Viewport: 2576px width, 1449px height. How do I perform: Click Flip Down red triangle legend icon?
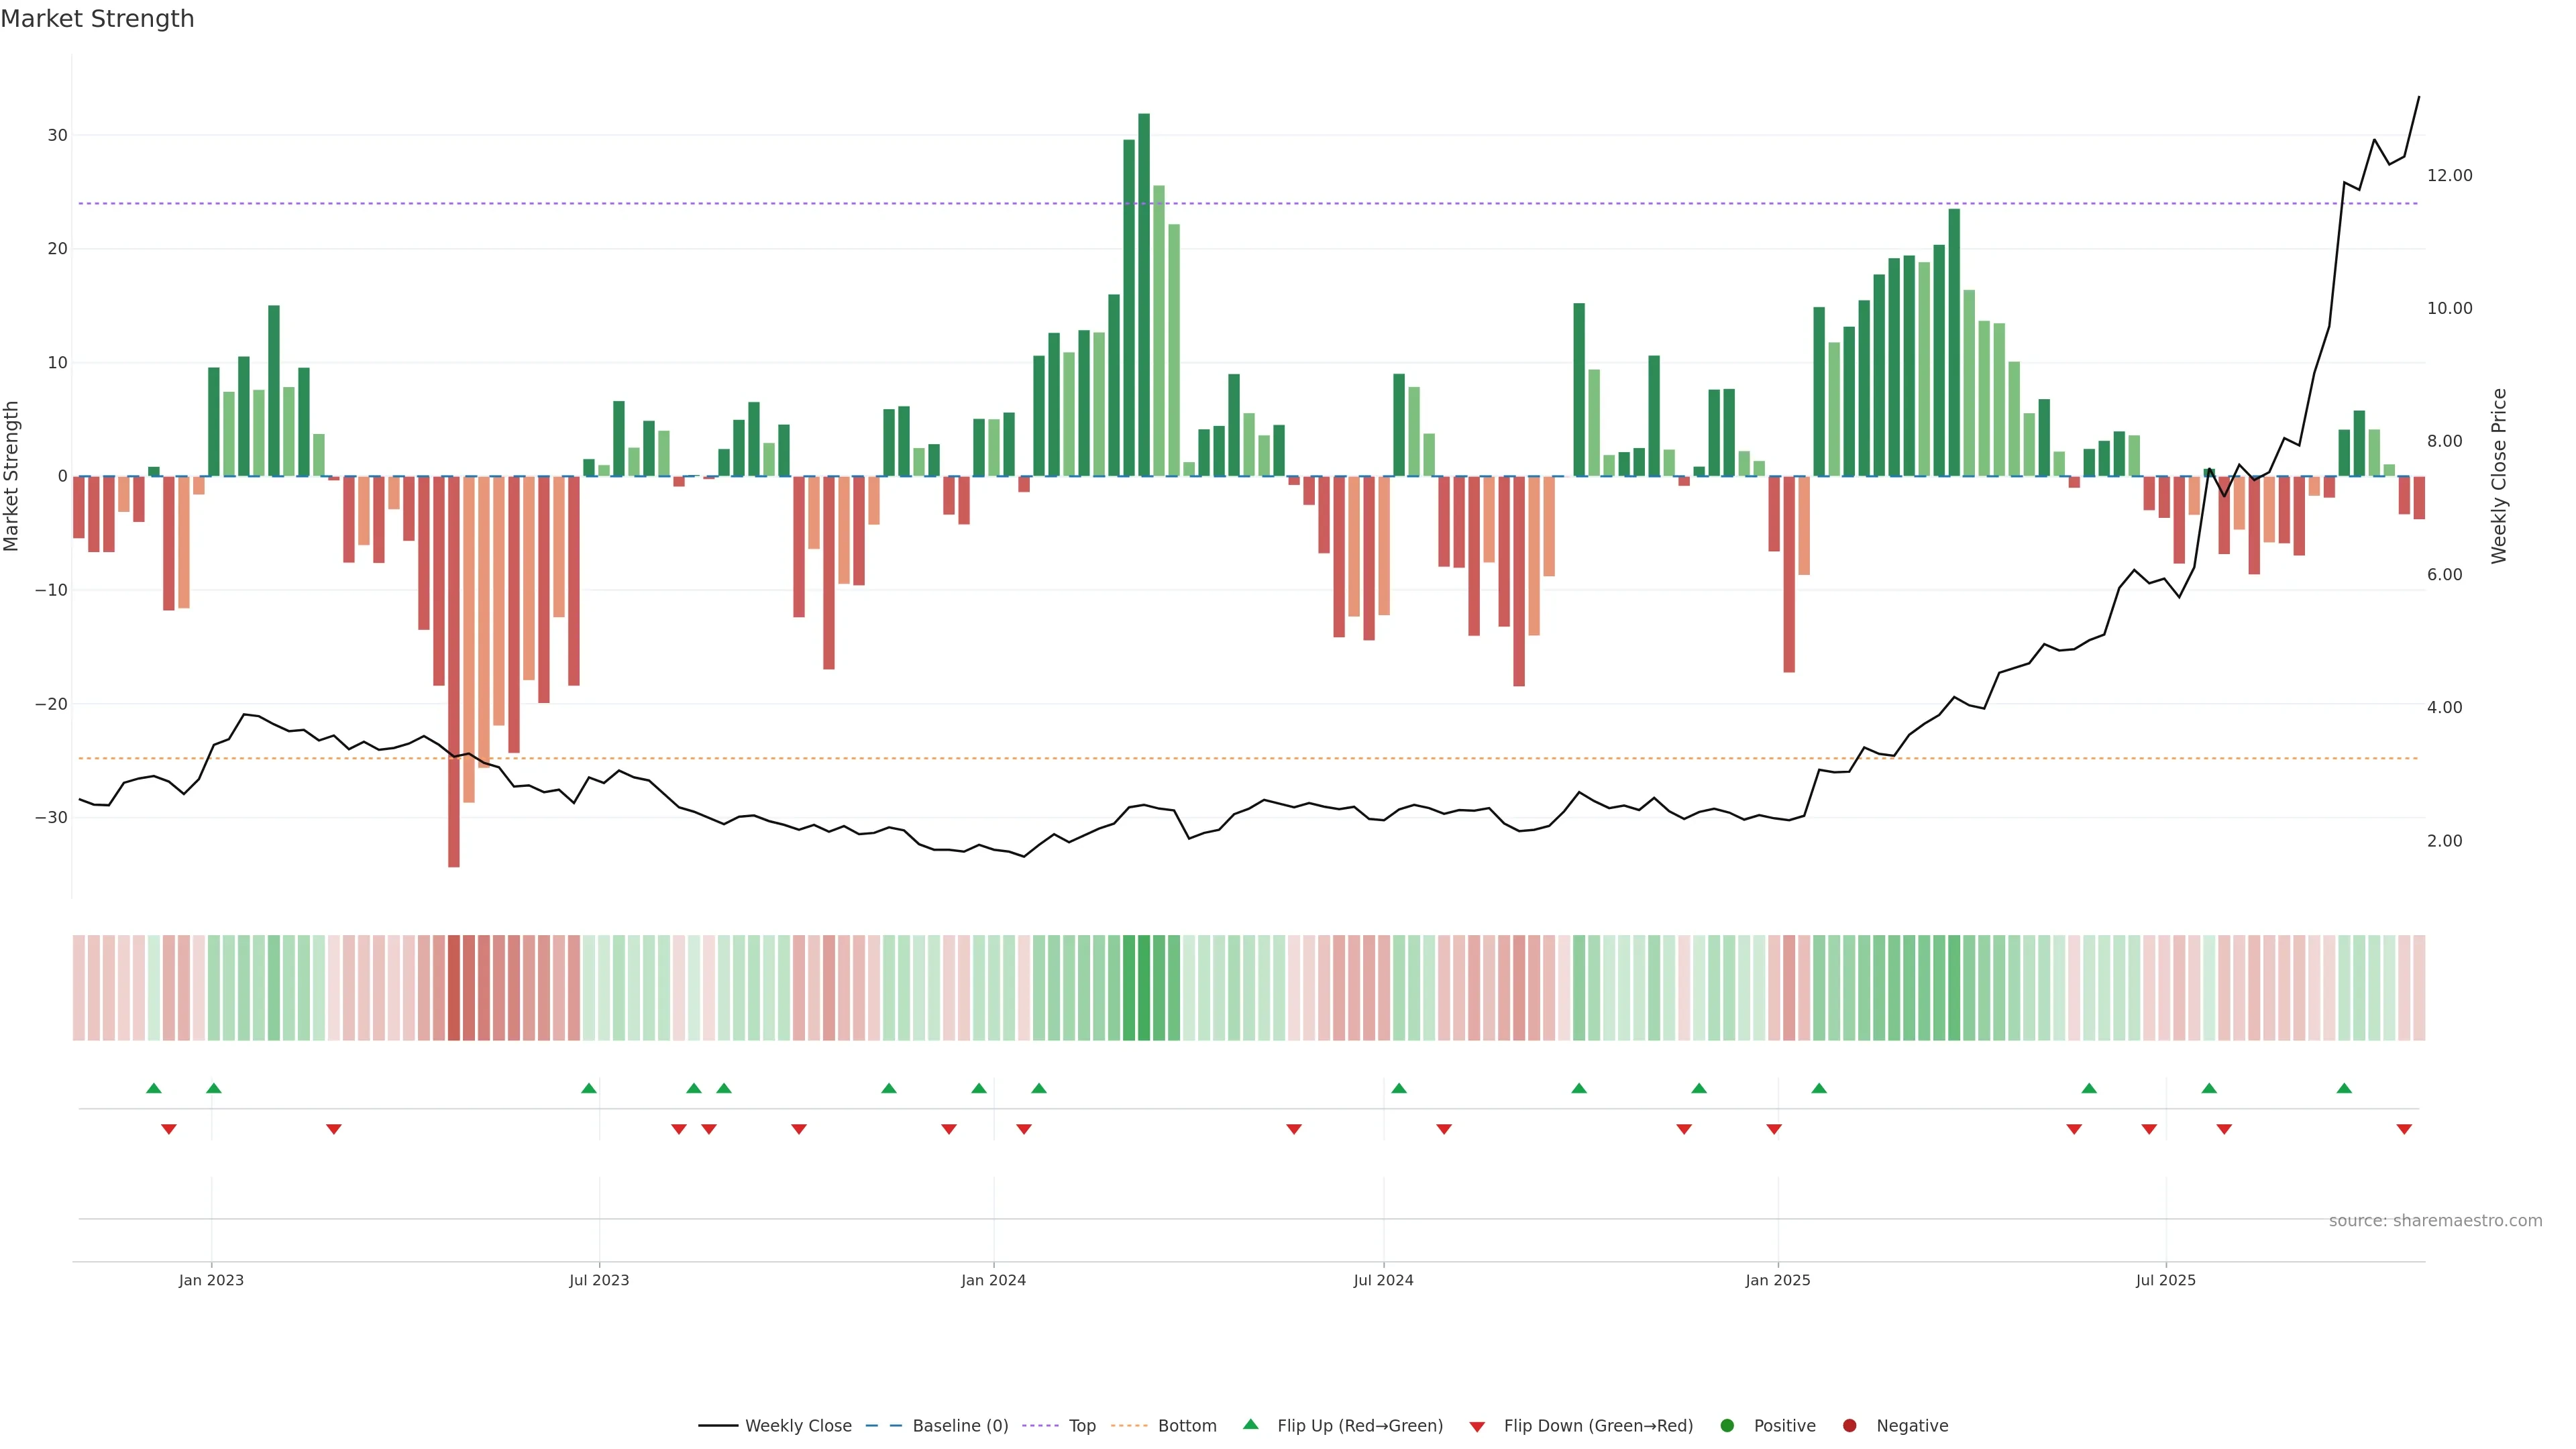click(1477, 1426)
